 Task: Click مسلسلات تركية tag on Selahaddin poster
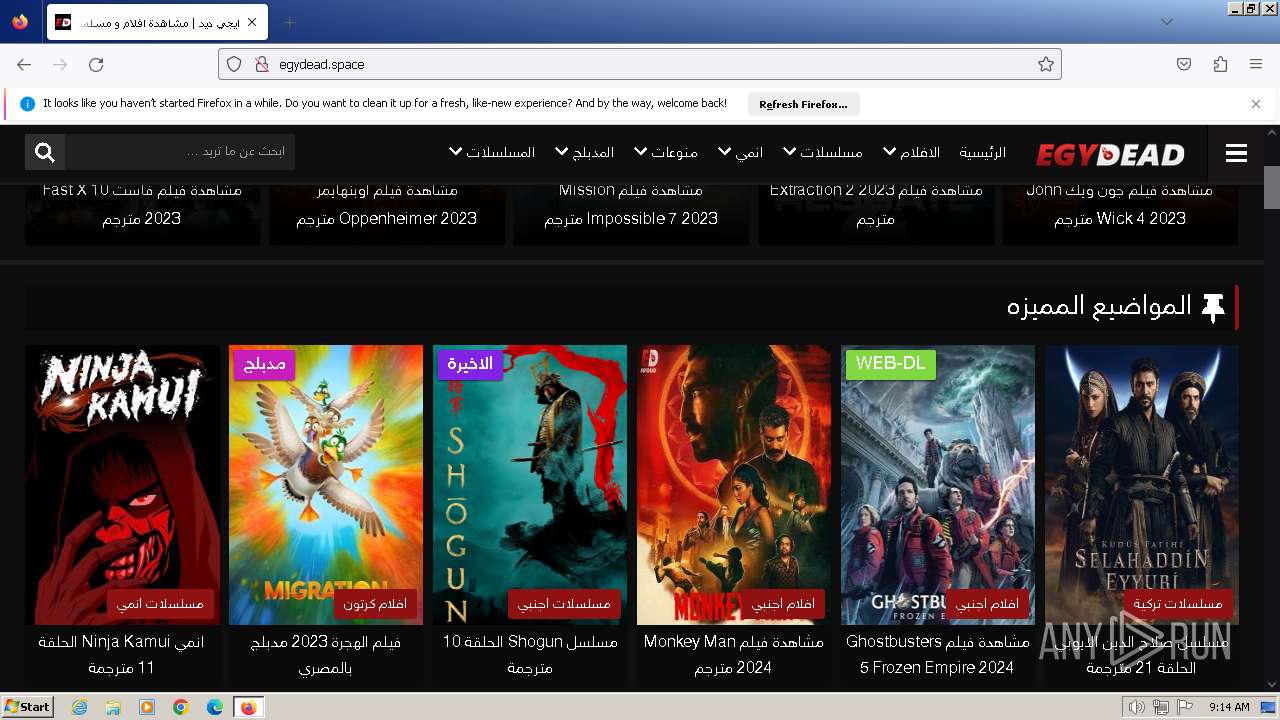tap(1178, 604)
